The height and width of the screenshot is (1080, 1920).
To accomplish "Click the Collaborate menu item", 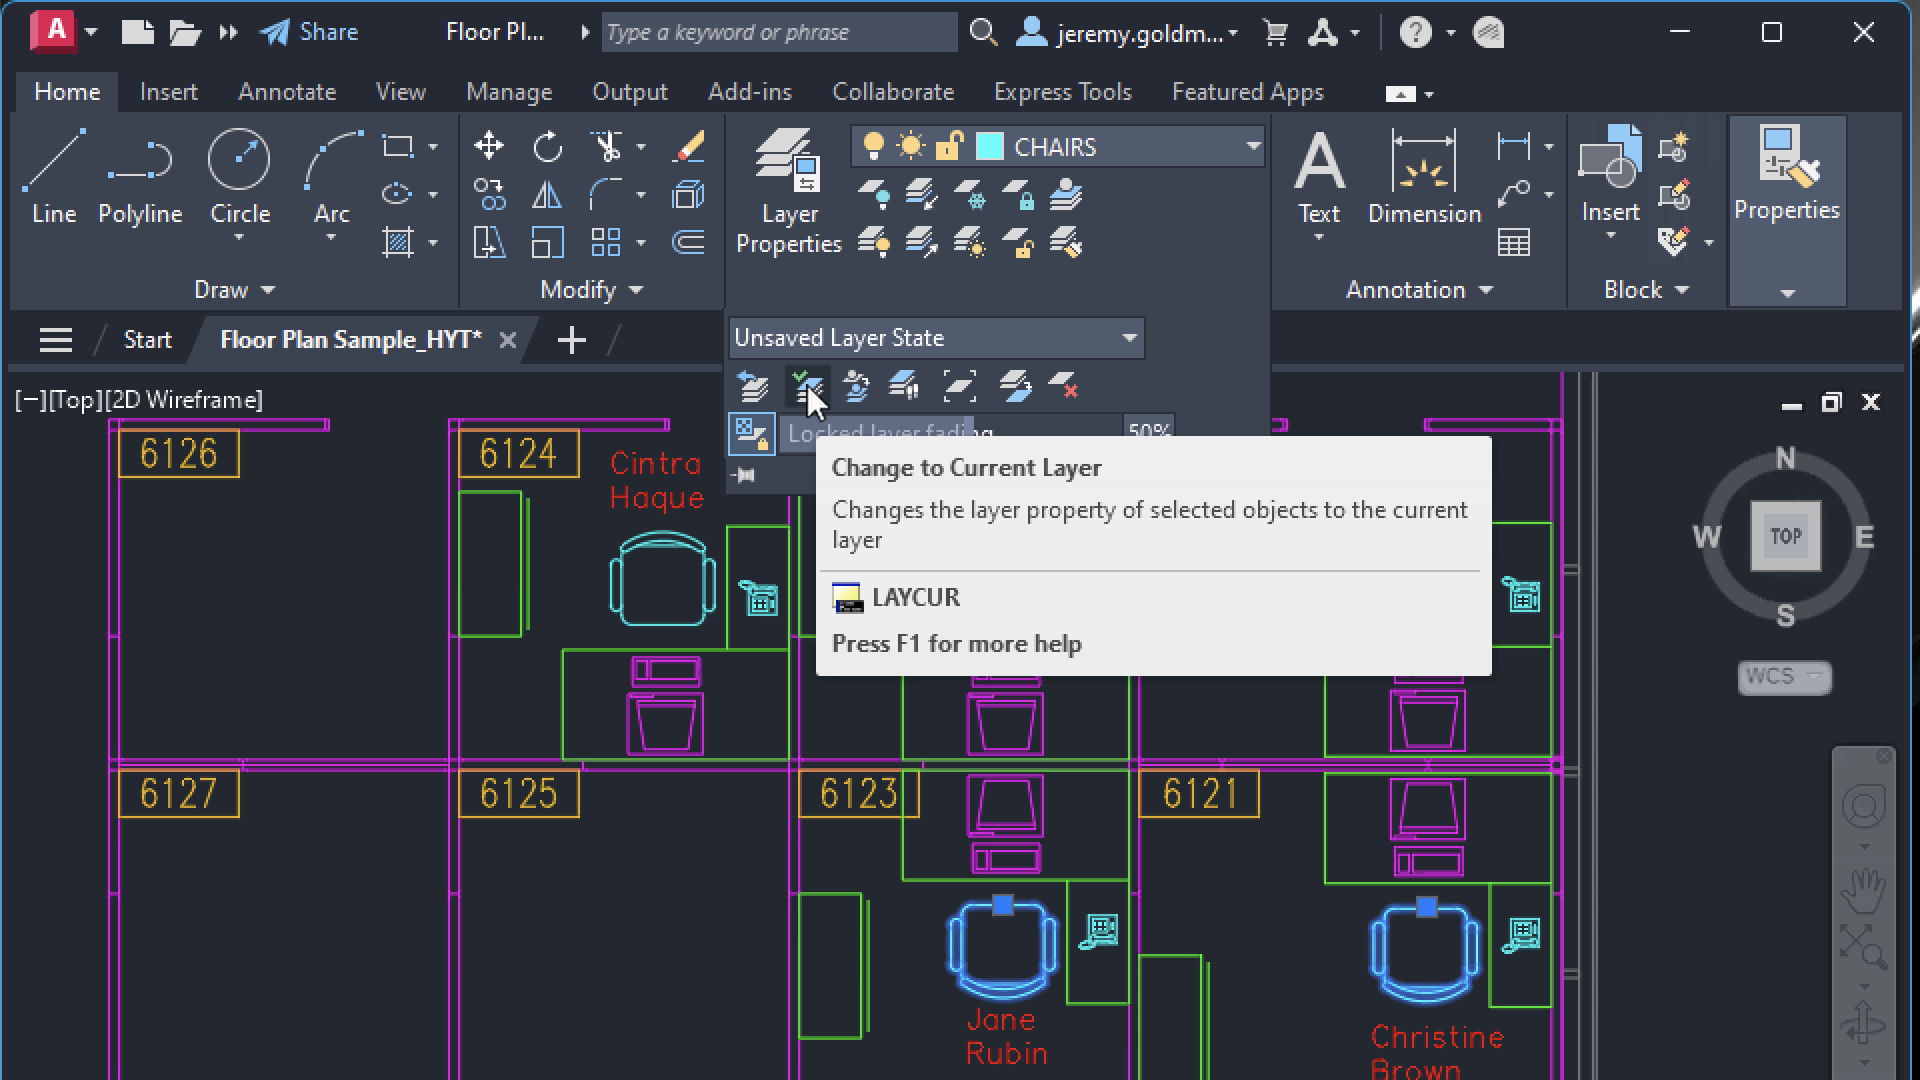I will click(x=893, y=91).
